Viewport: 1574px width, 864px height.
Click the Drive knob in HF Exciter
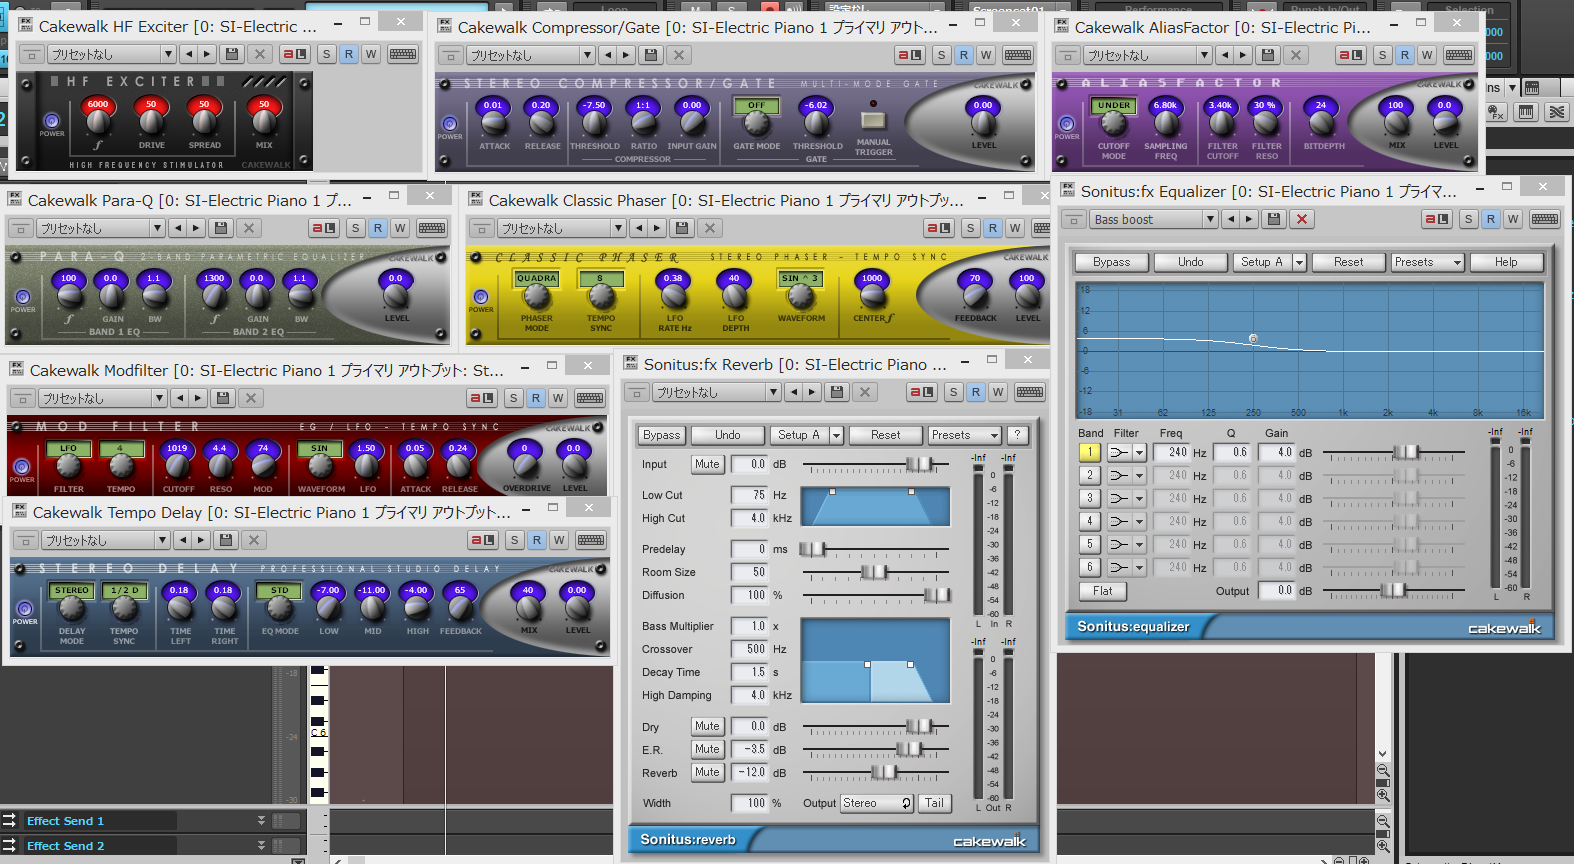pyautogui.click(x=151, y=121)
